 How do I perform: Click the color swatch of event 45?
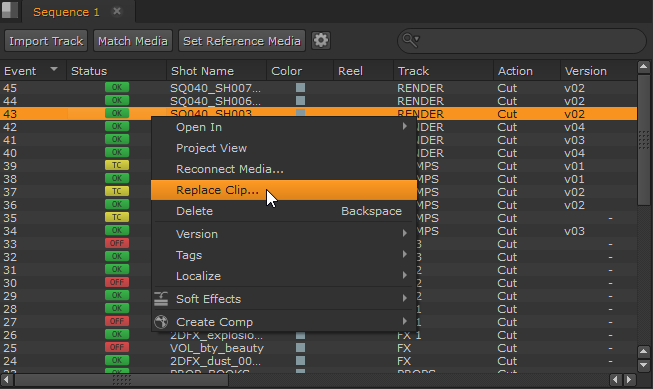point(300,87)
